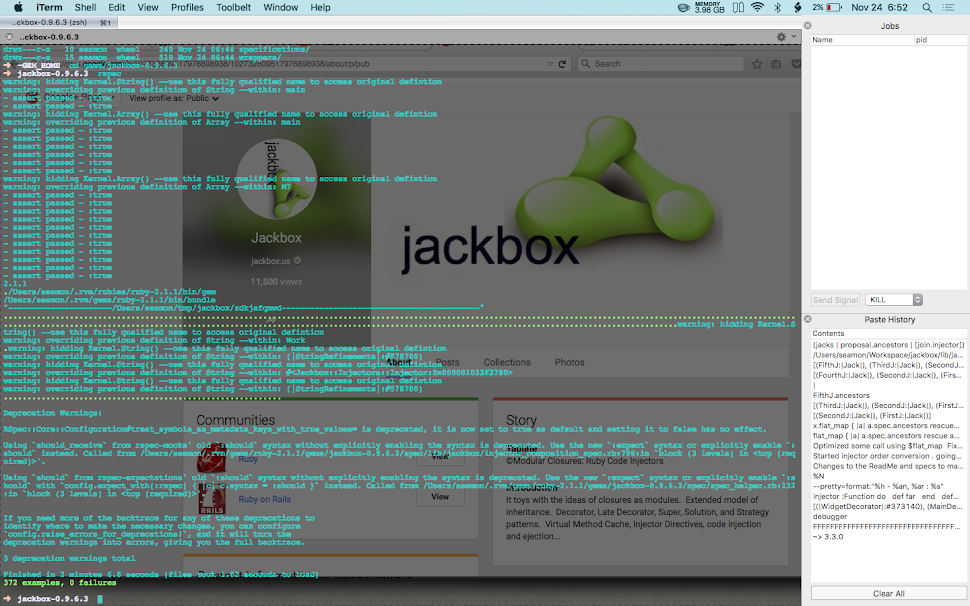Open the URL bar history dropdown arrow
Screen dimensions: 970x606
[x=549, y=64]
